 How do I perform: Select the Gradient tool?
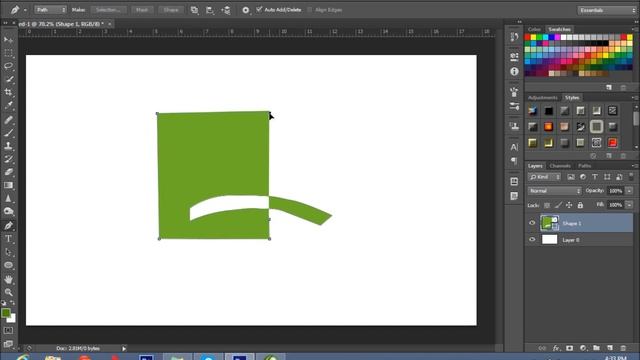(x=8, y=185)
